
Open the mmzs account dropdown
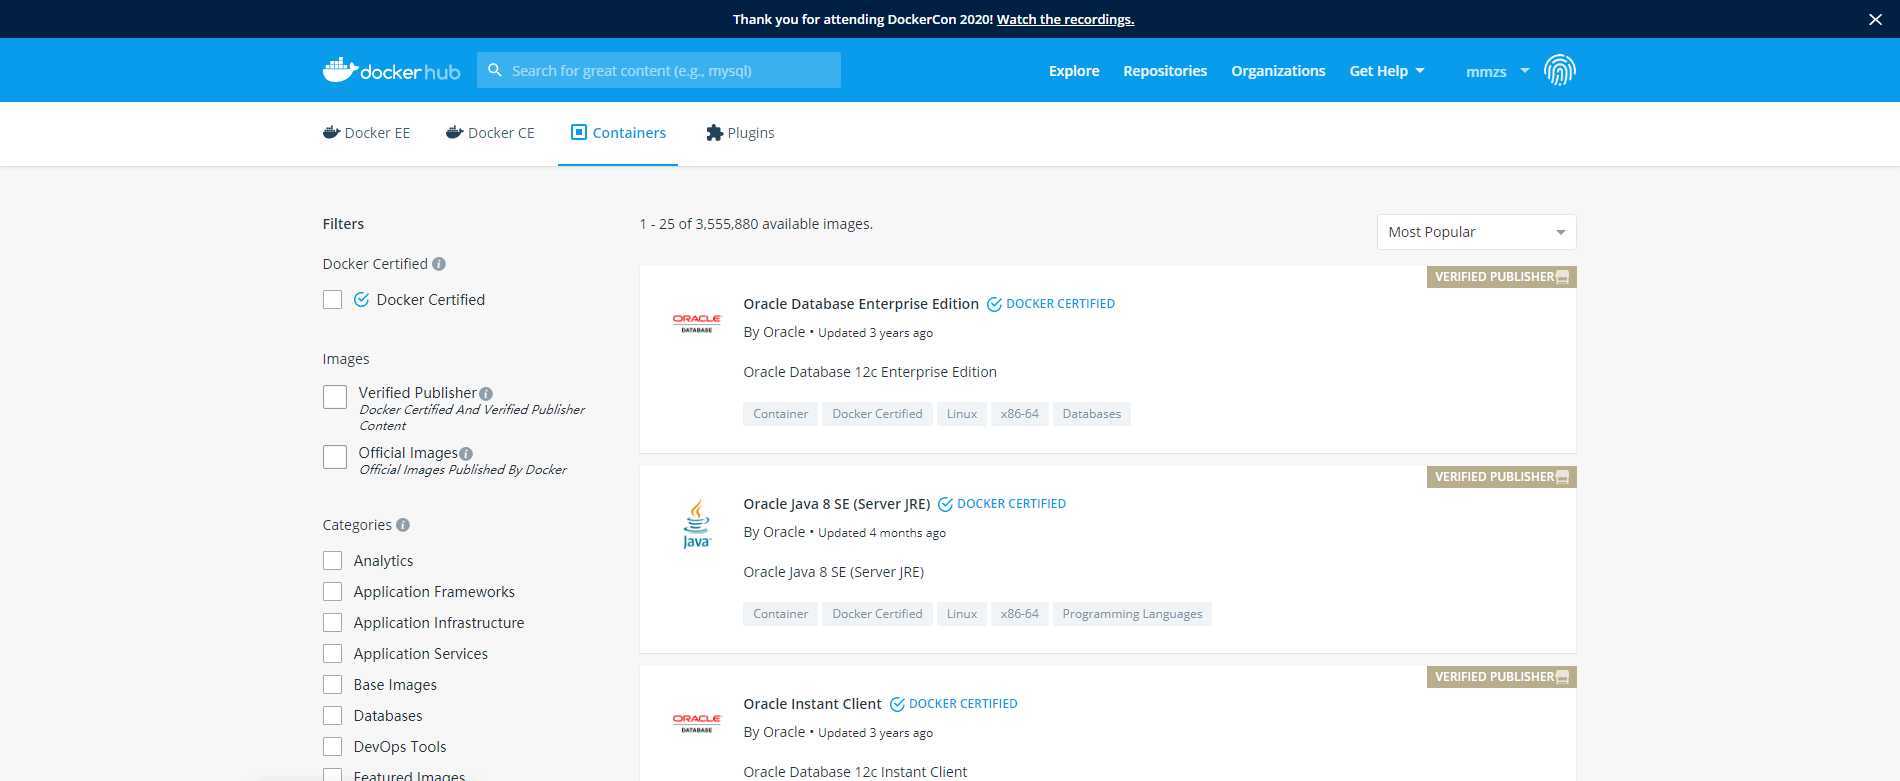(x=1497, y=71)
